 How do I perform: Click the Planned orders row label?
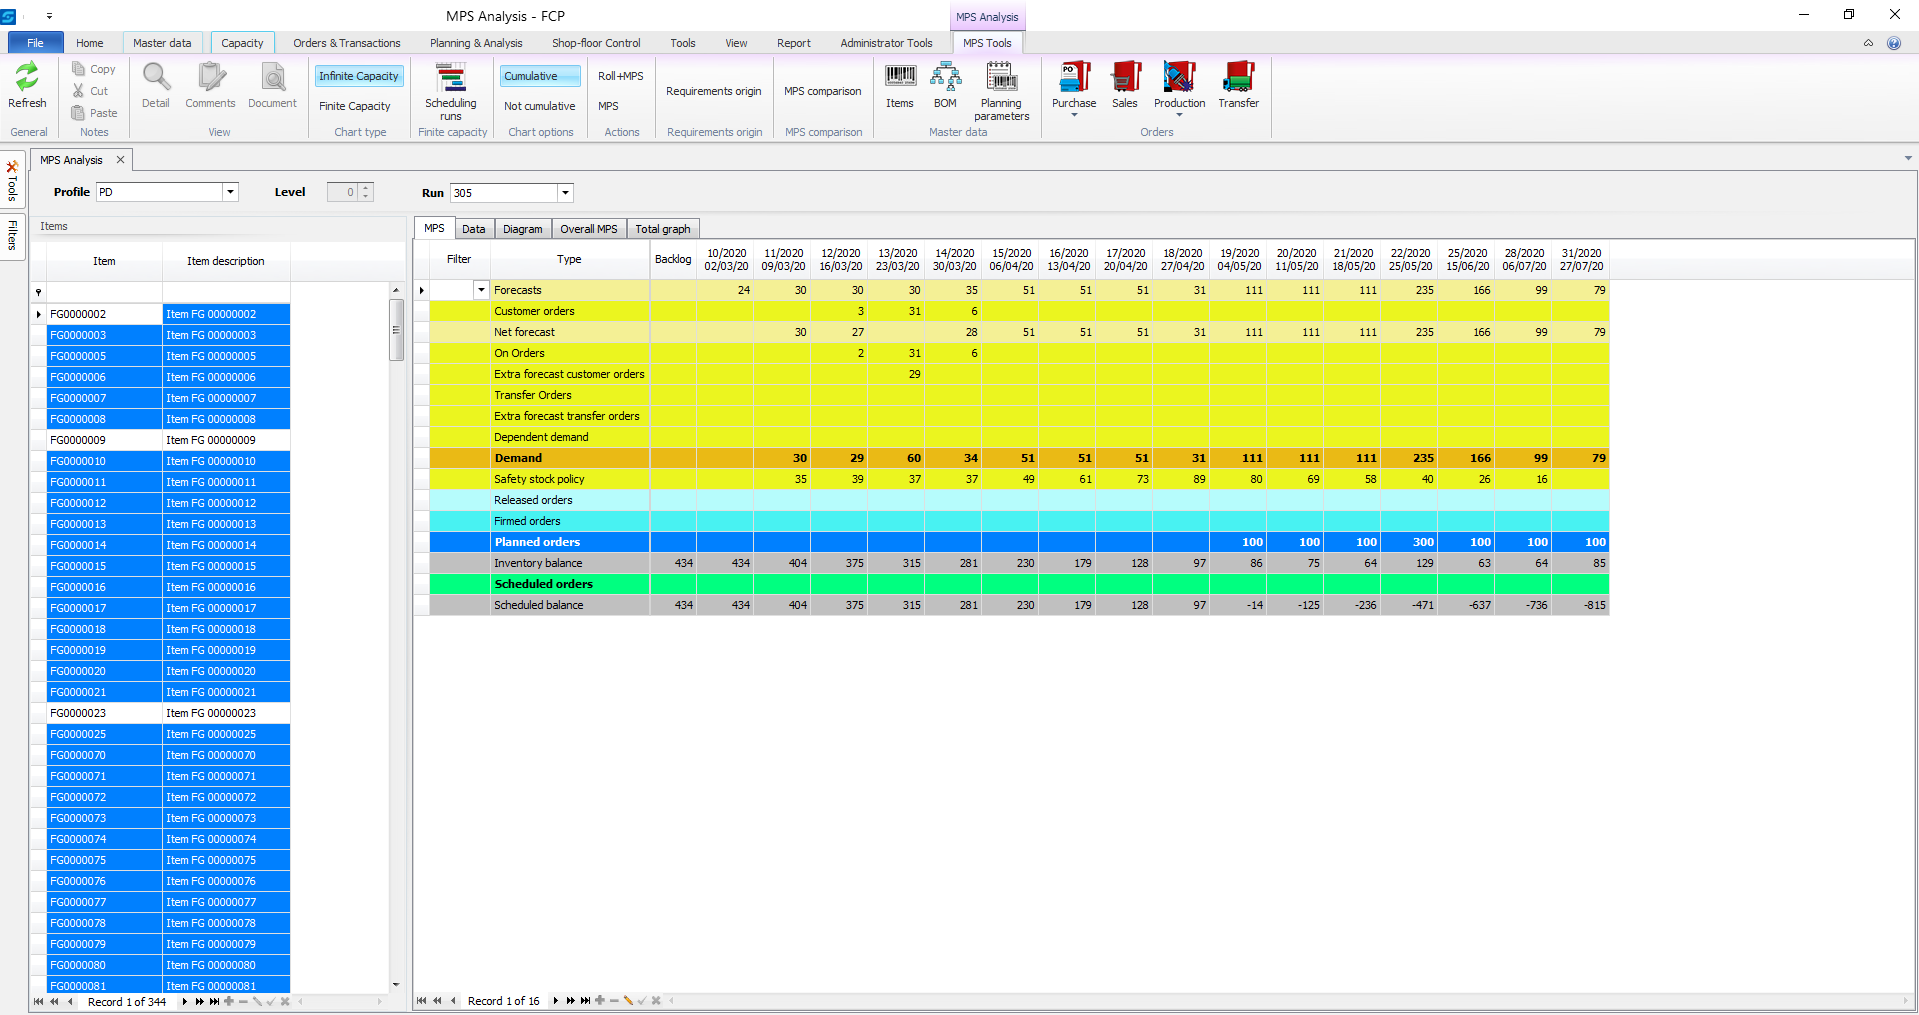[x=537, y=542]
